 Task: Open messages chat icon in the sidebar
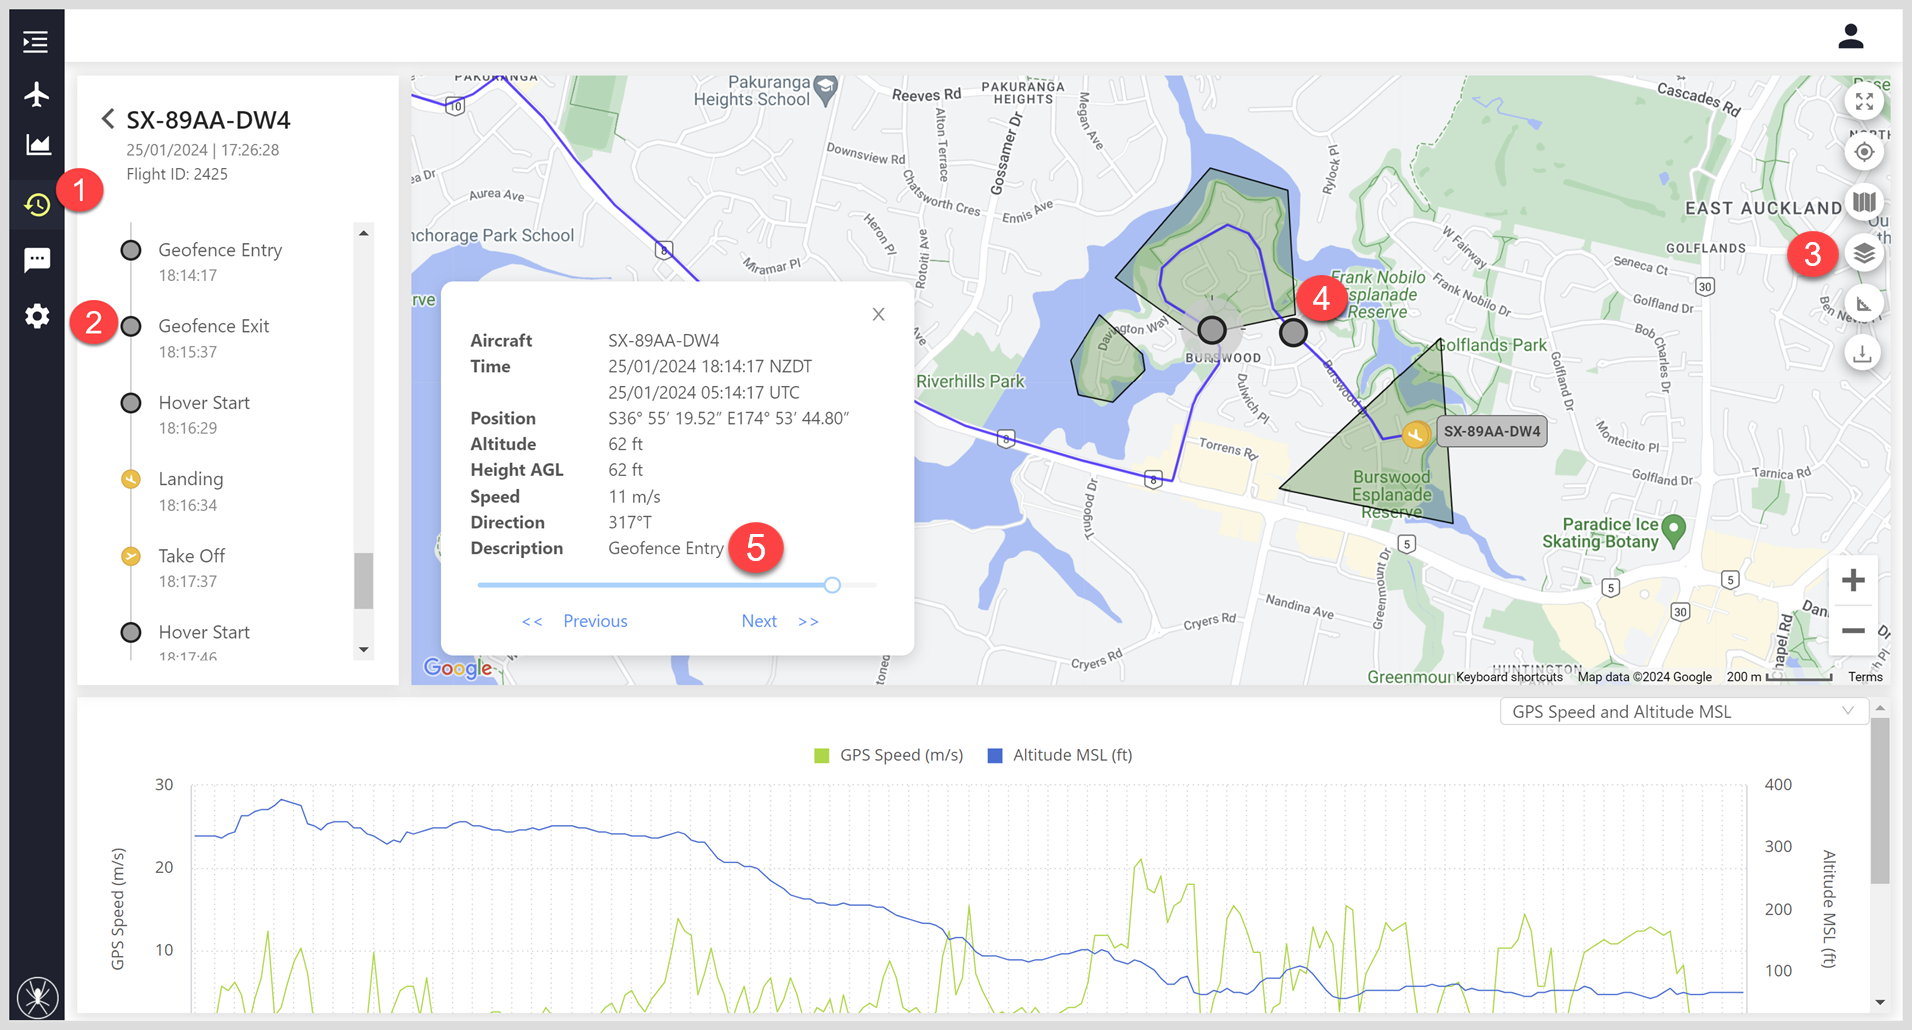point(37,260)
